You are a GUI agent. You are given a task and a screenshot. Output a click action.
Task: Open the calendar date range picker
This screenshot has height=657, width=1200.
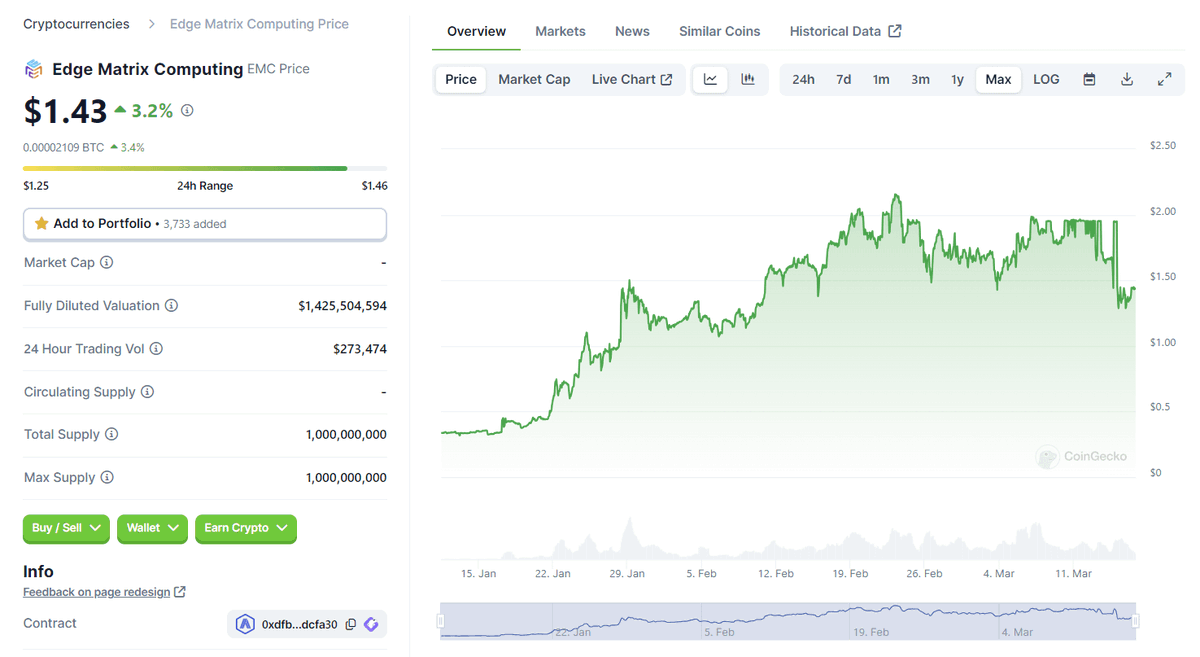pos(1089,79)
